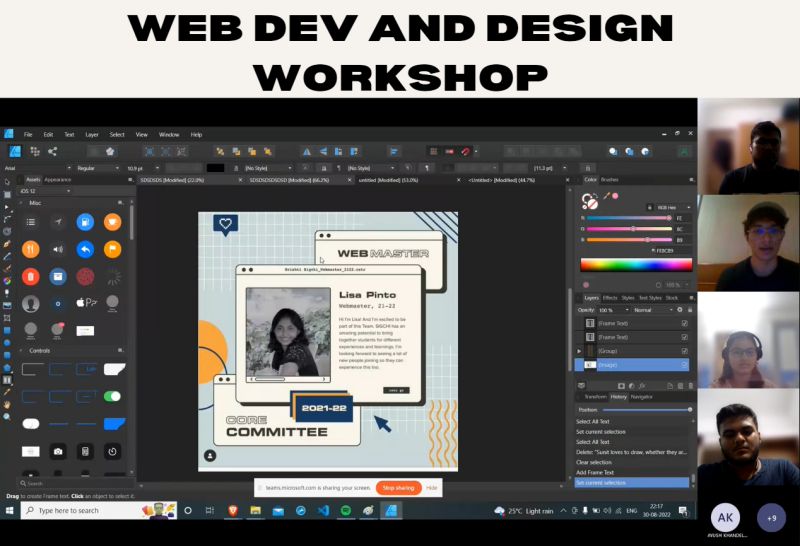
Task: Open Visual Studio Code from taskbar
Action: pos(323,510)
